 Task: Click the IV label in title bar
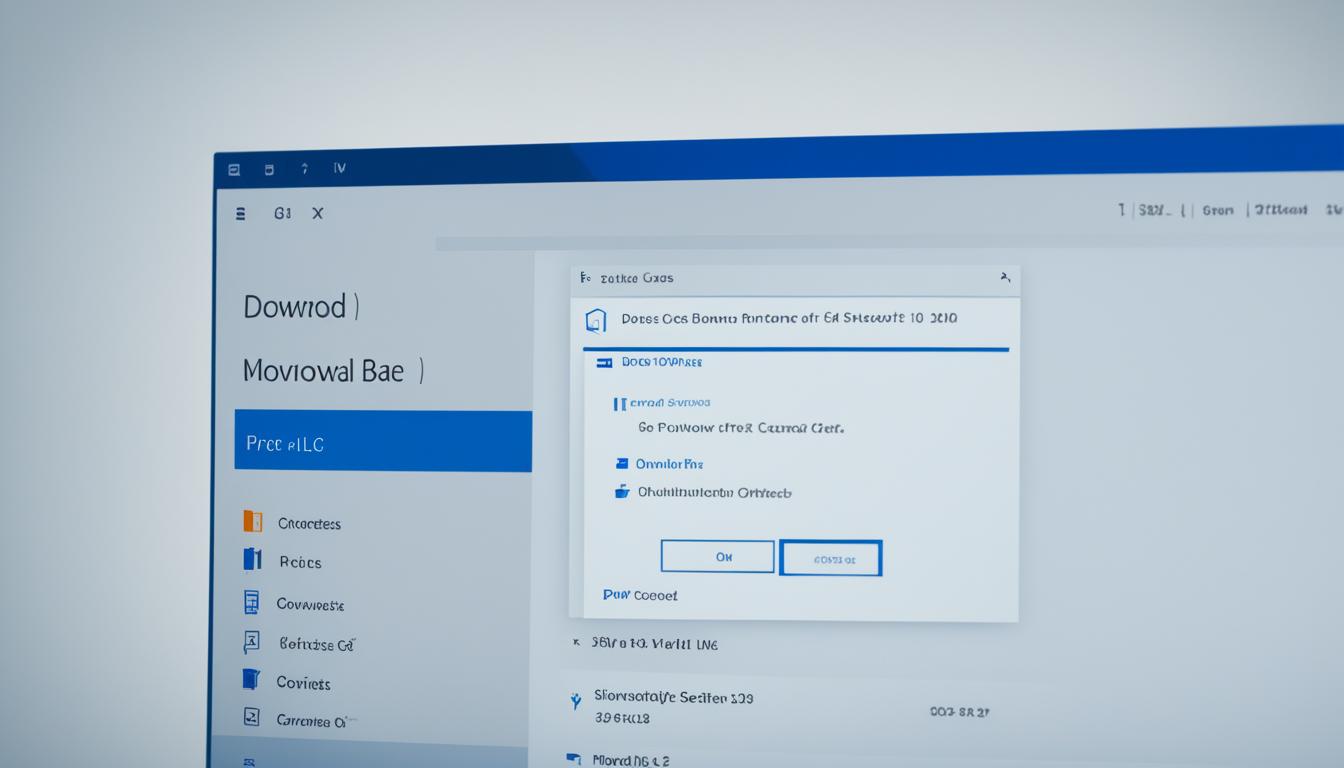340,168
